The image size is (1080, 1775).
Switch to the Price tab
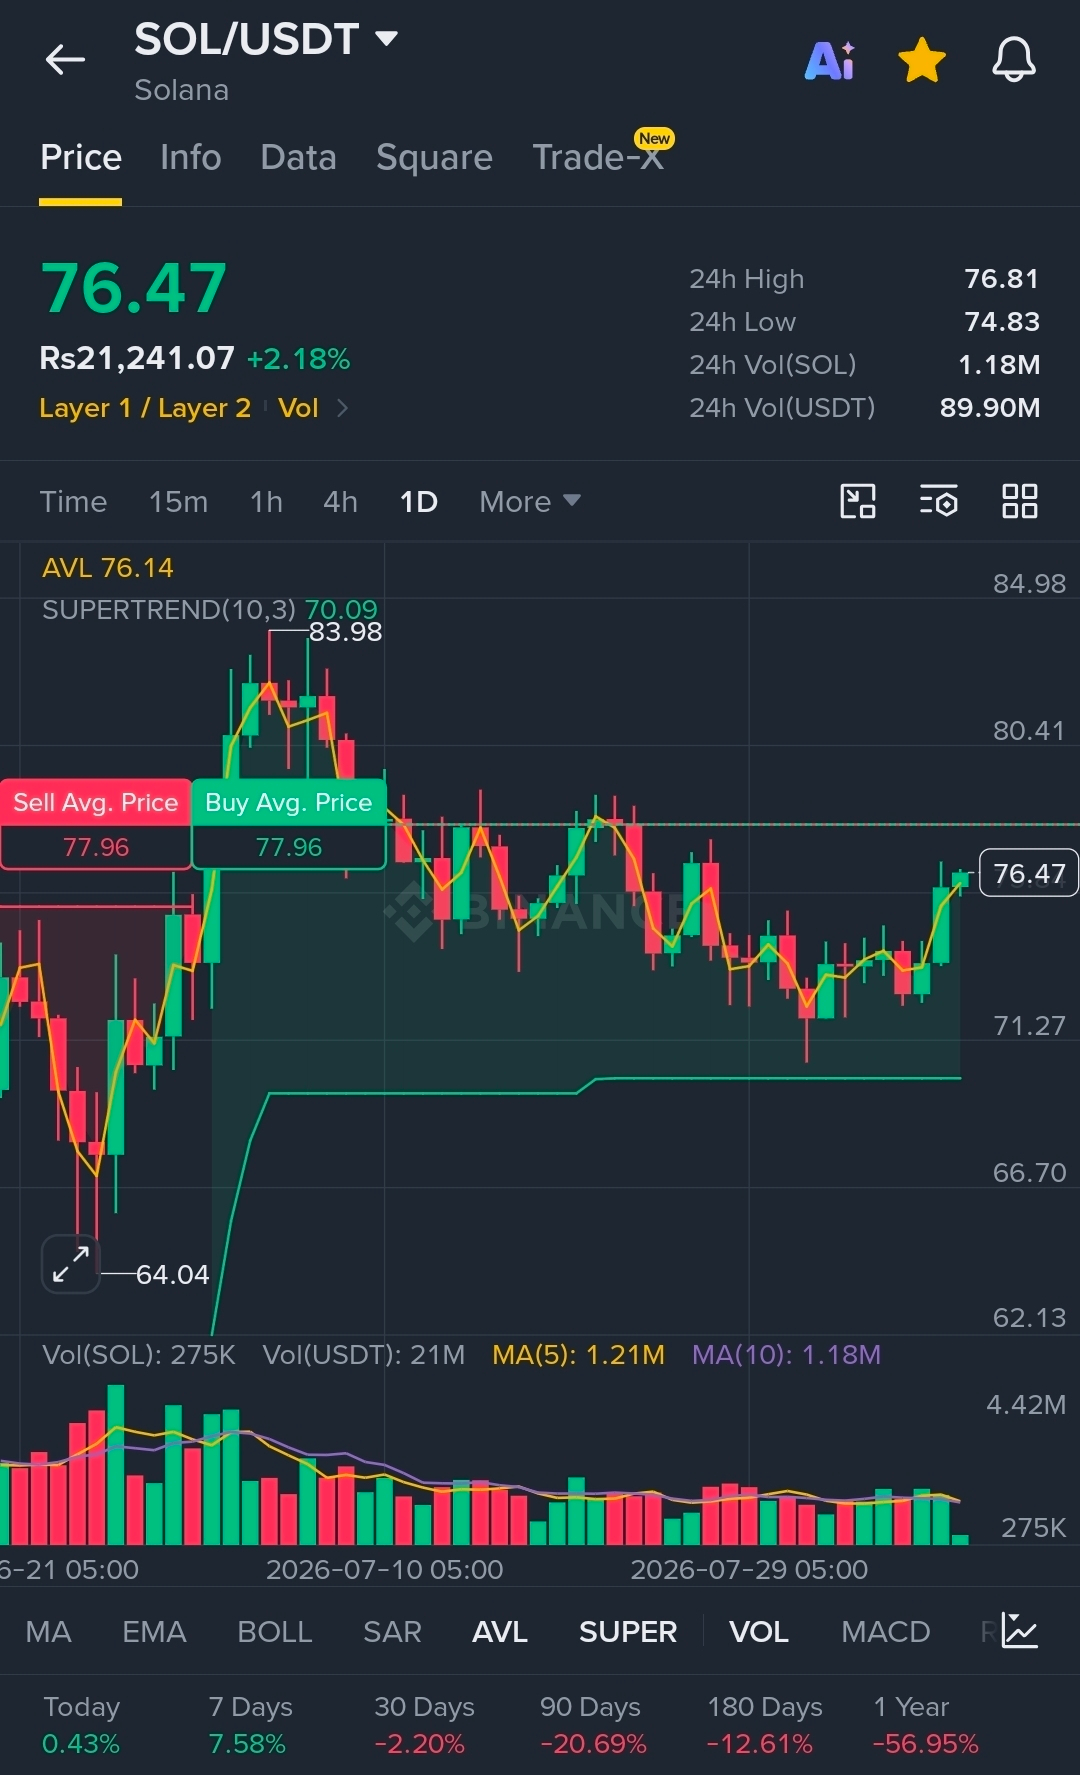coord(81,158)
